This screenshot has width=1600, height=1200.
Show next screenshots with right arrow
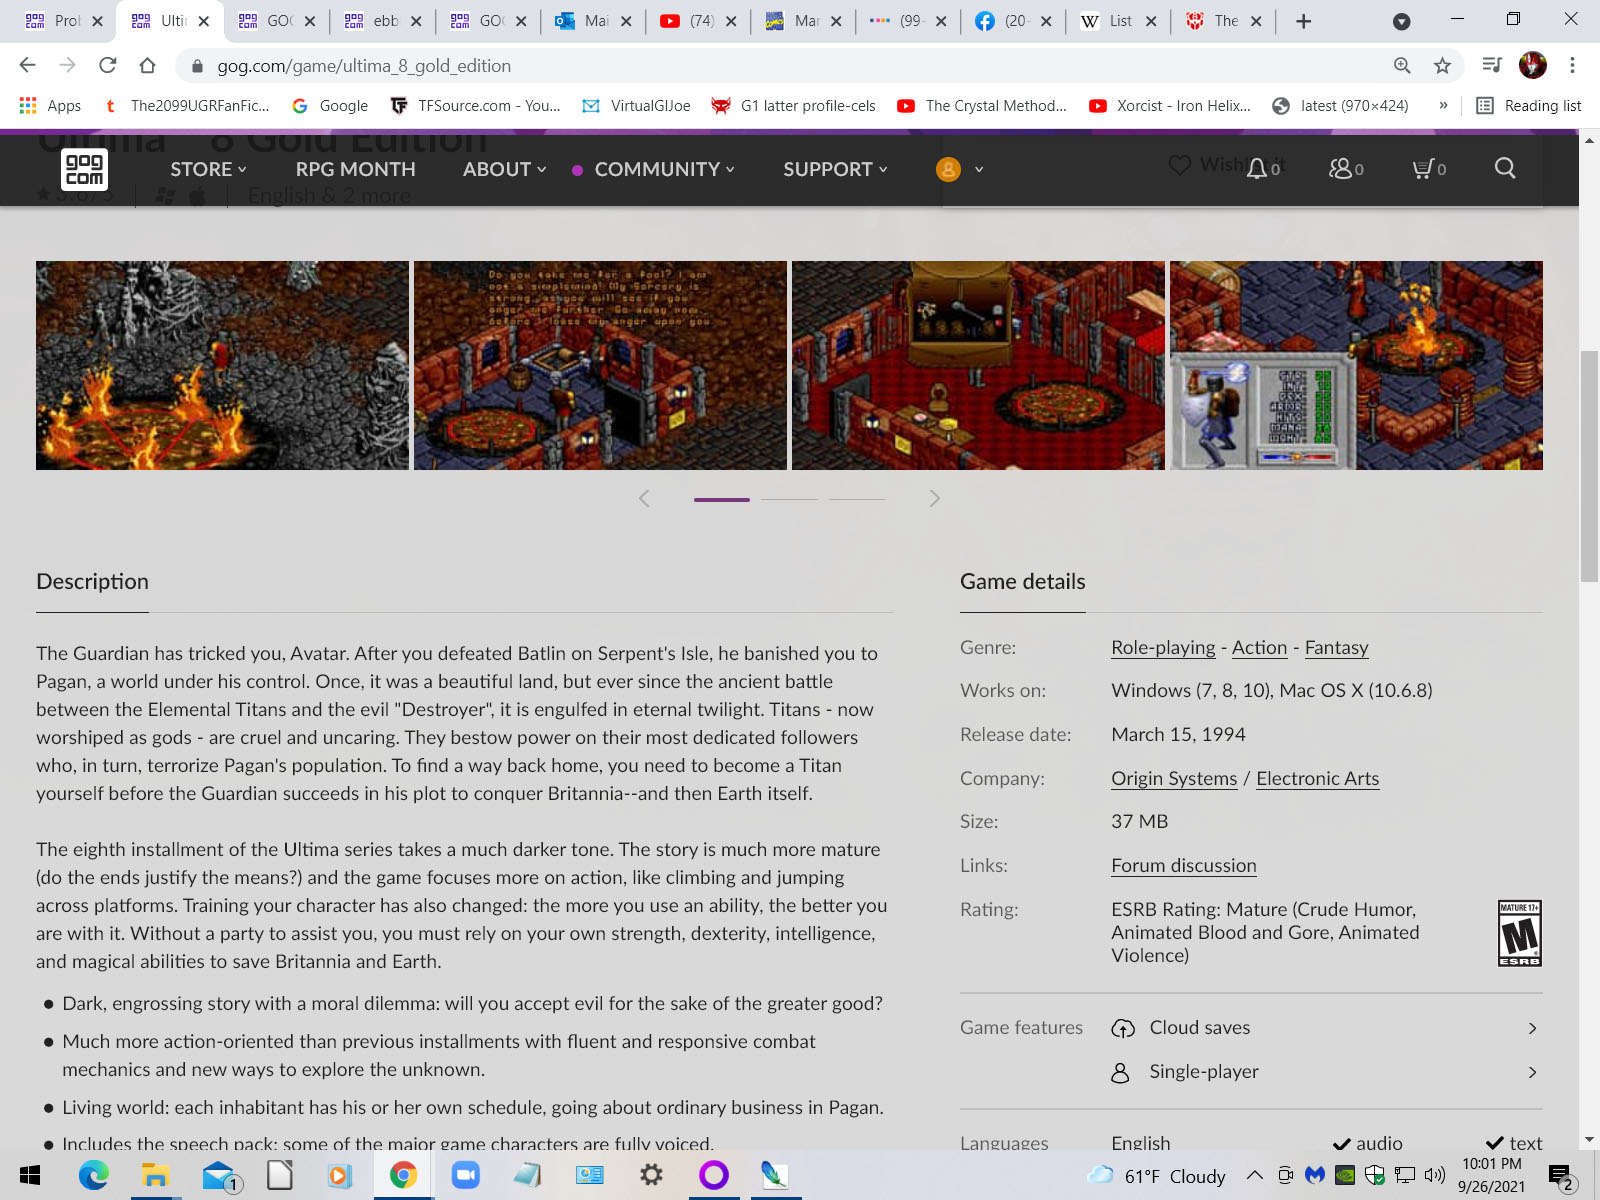(x=934, y=498)
